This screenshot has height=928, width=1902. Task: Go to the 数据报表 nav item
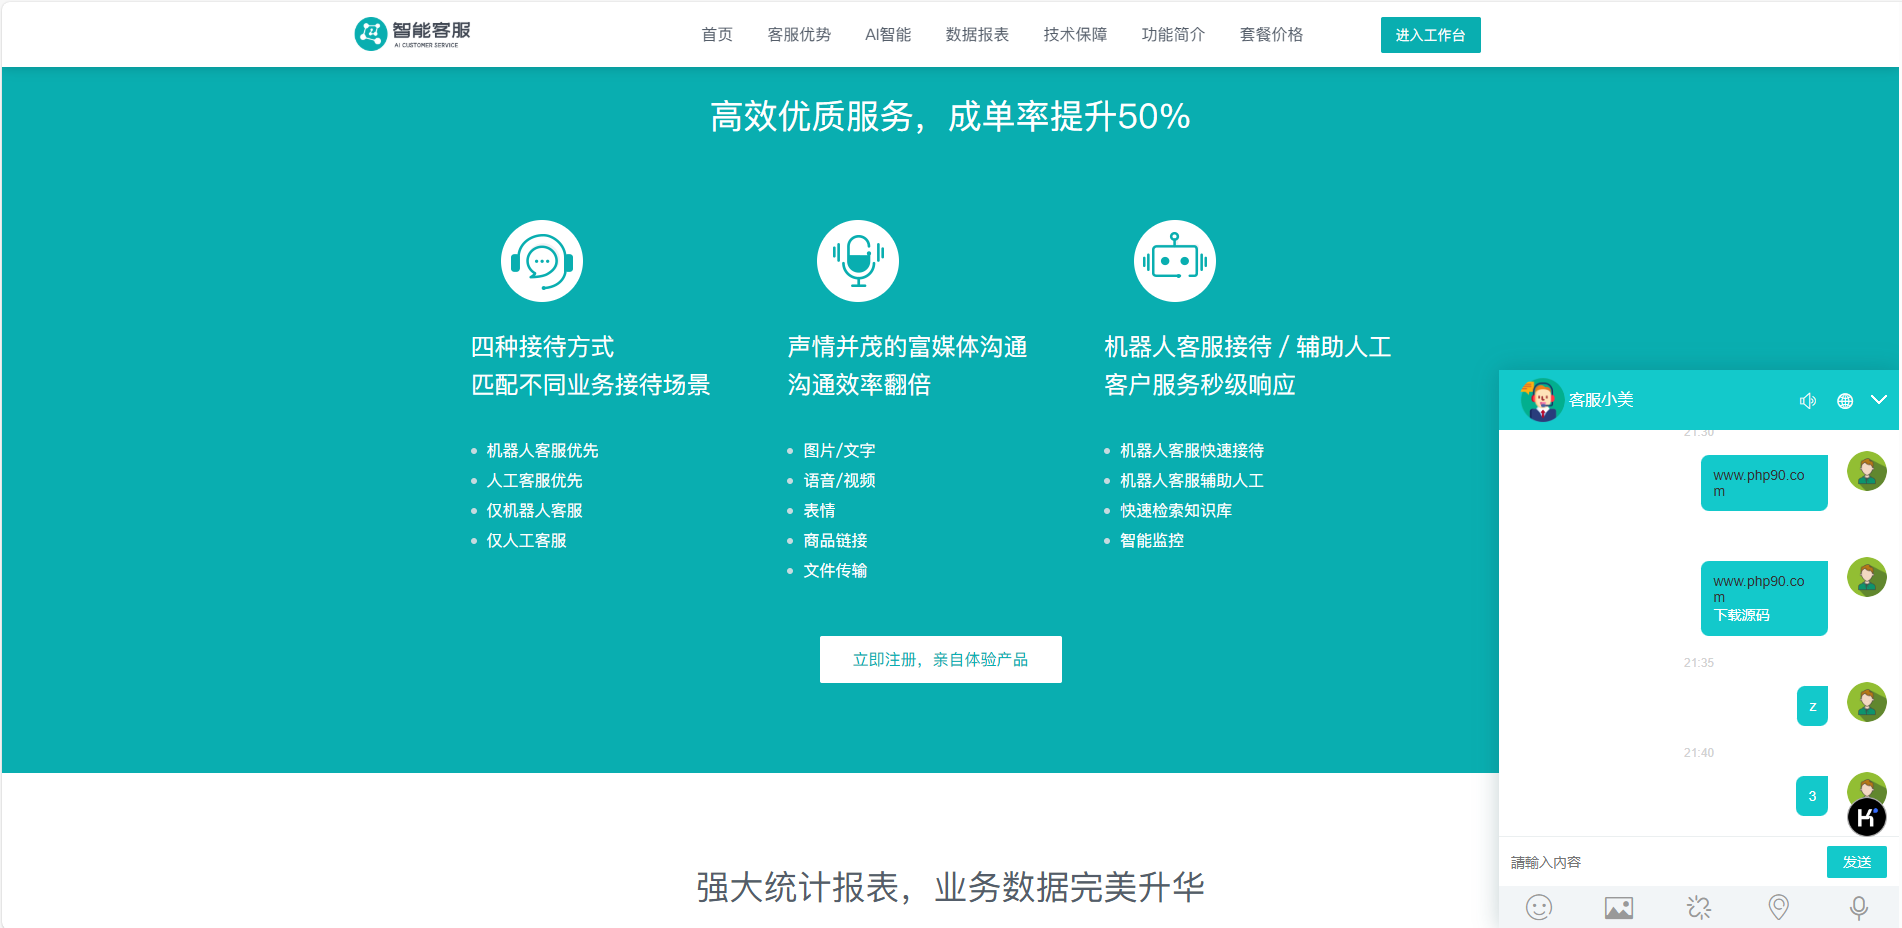(x=977, y=35)
